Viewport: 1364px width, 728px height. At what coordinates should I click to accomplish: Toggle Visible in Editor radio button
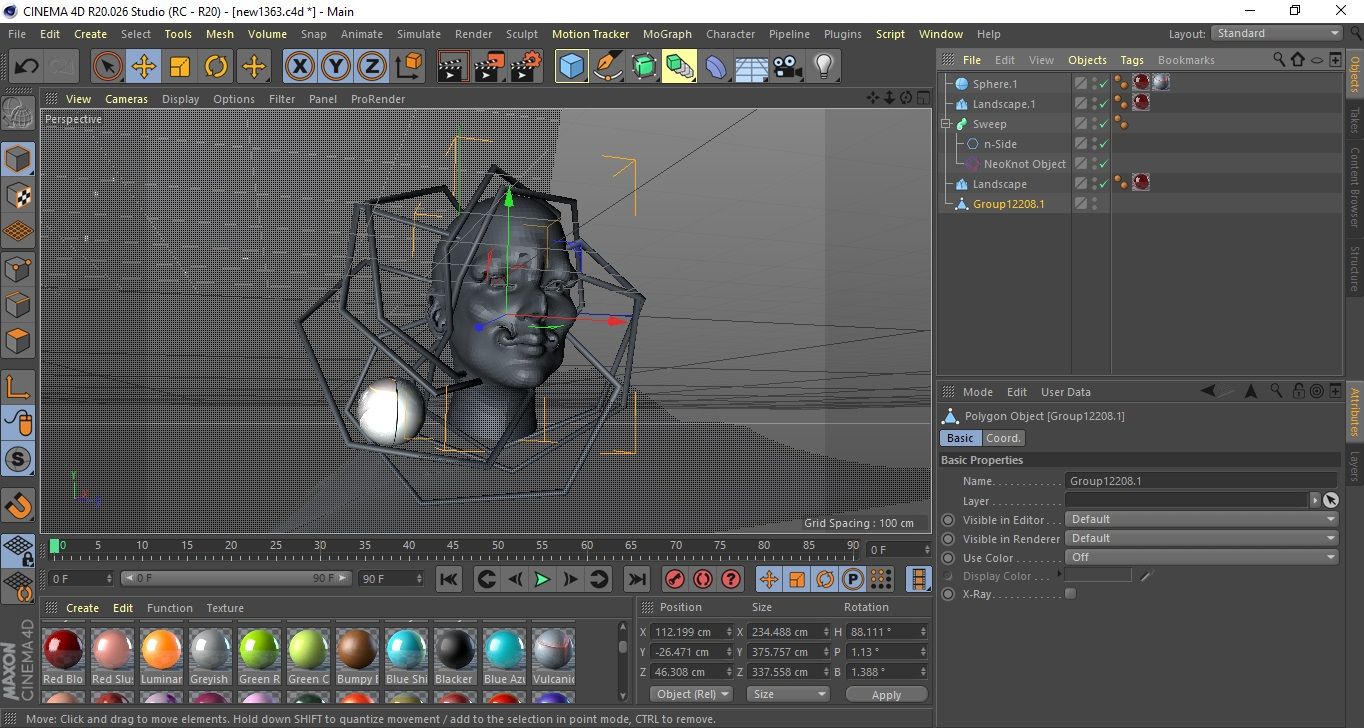tap(948, 520)
